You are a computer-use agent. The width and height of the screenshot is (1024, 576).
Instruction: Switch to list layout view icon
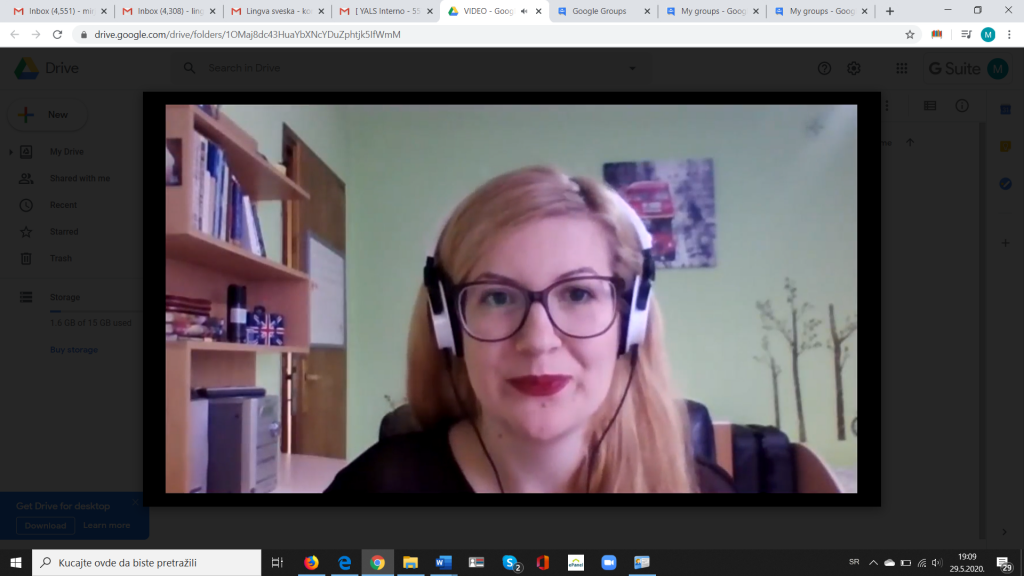[x=930, y=106]
